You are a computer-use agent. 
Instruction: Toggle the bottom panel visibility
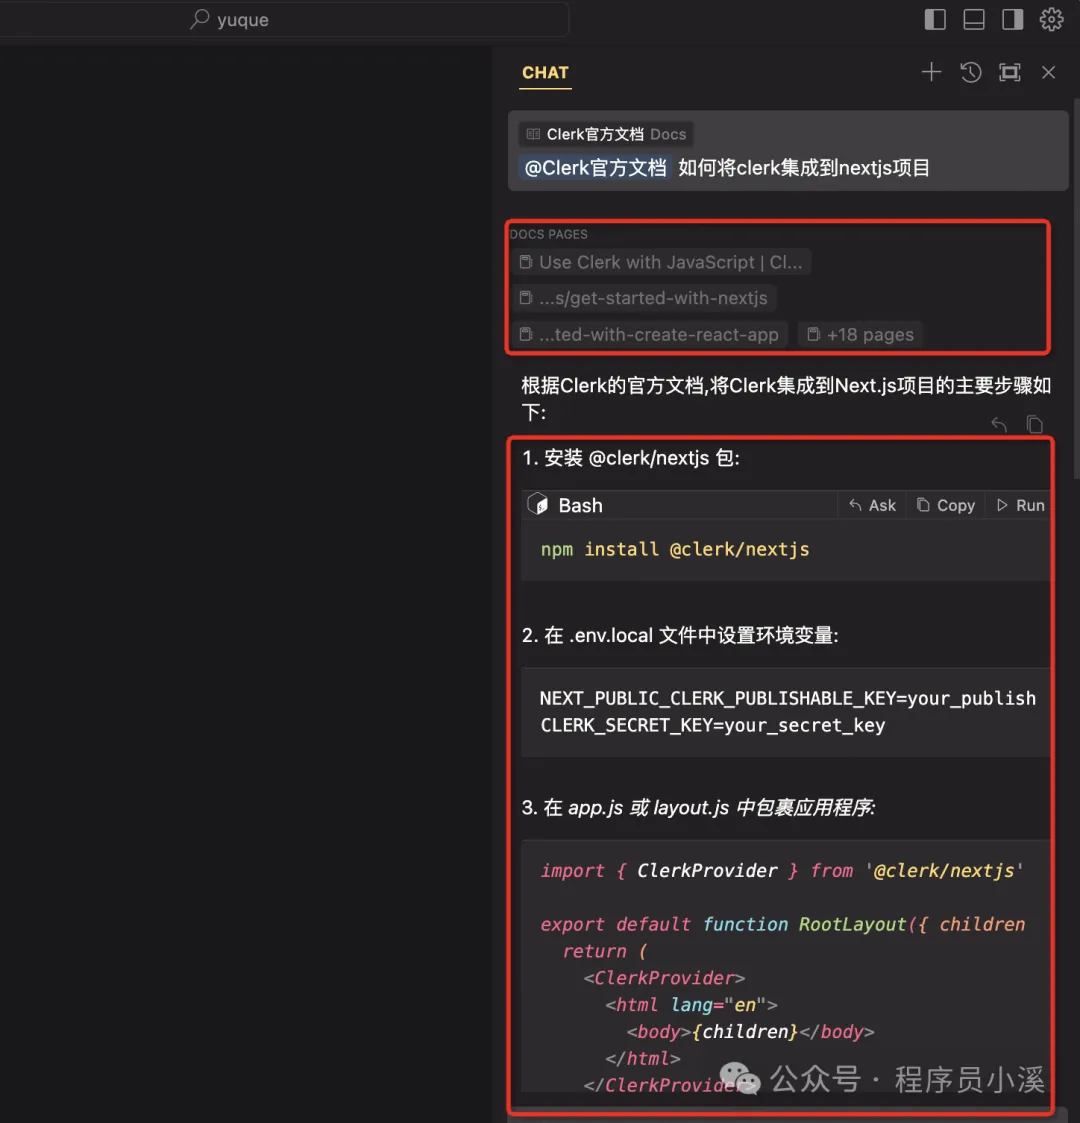973,18
